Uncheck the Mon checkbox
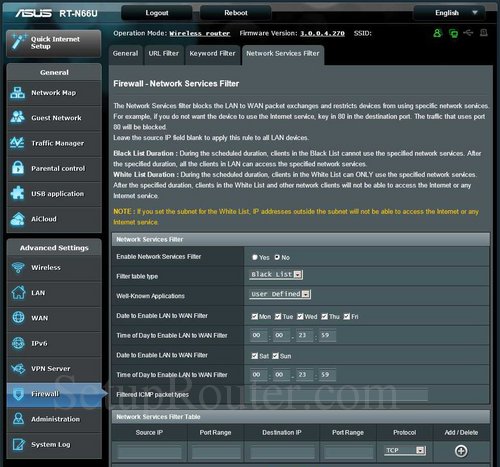Image resolution: width=500 pixels, height=467 pixels. pos(255,316)
